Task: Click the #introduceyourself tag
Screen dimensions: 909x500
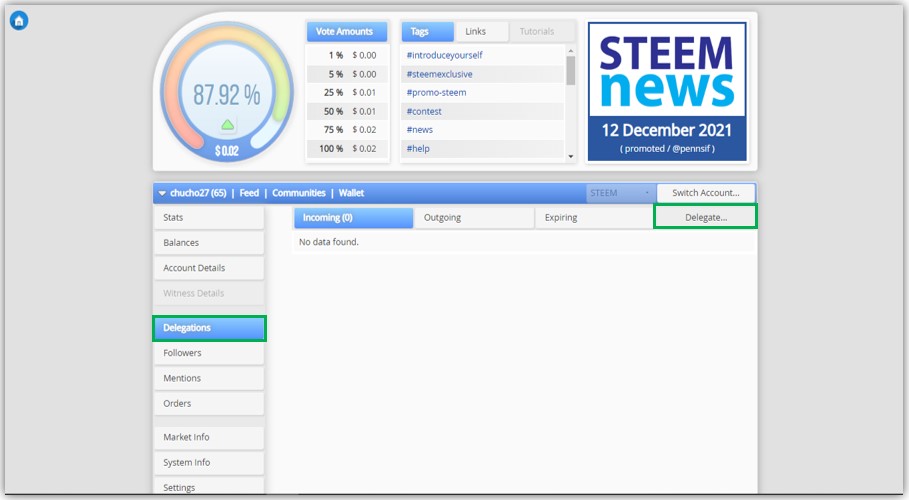Action: pos(444,55)
